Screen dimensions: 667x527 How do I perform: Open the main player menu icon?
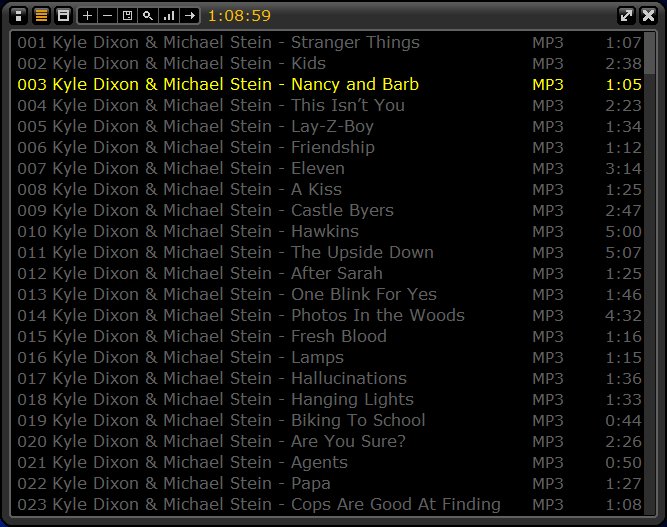click(18, 16)
